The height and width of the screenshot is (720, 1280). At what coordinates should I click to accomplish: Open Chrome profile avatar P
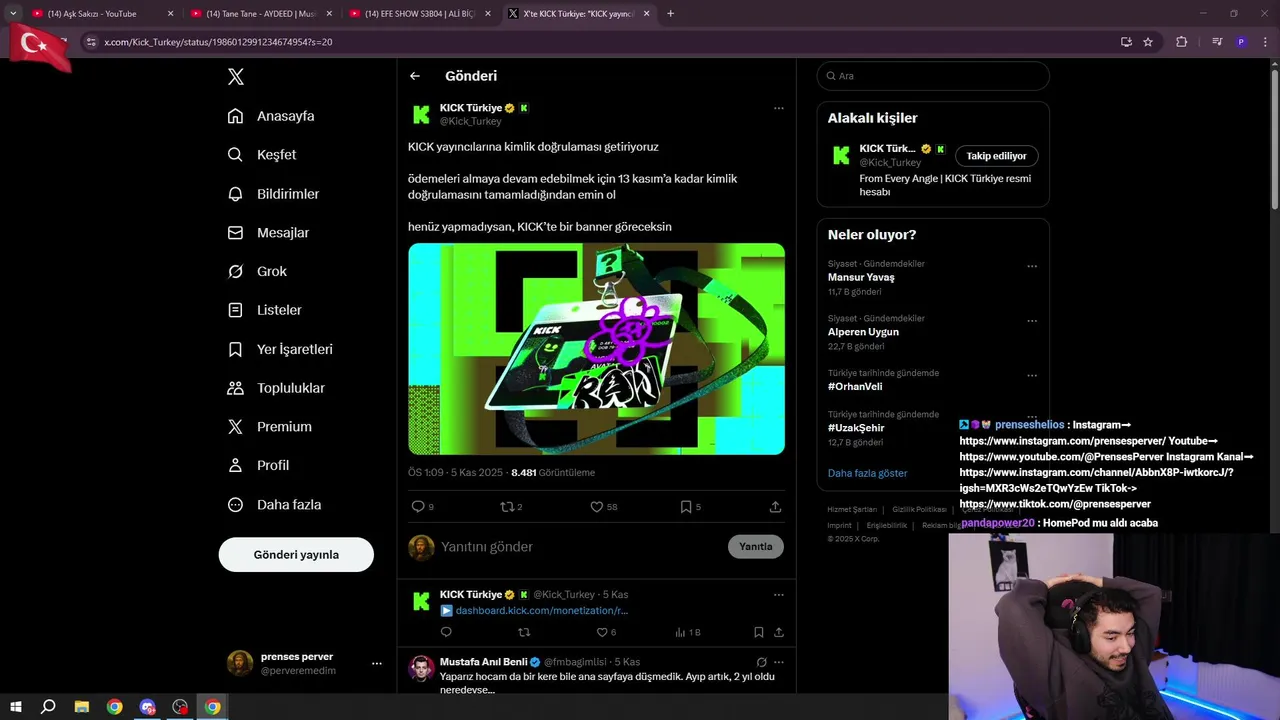(x=1241, y=42)
